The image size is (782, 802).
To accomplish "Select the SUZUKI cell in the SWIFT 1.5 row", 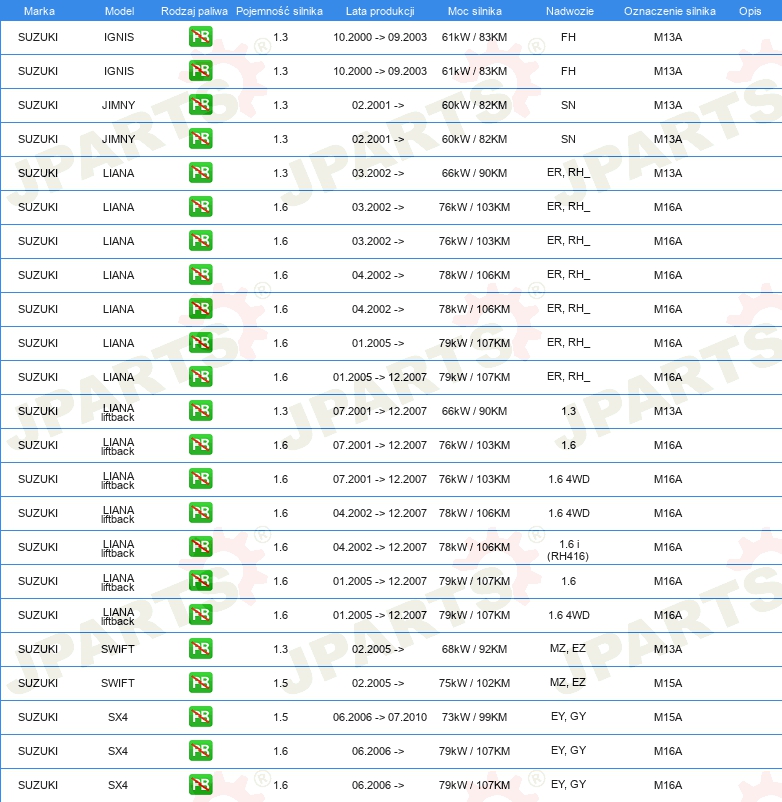I will (38, 683).
